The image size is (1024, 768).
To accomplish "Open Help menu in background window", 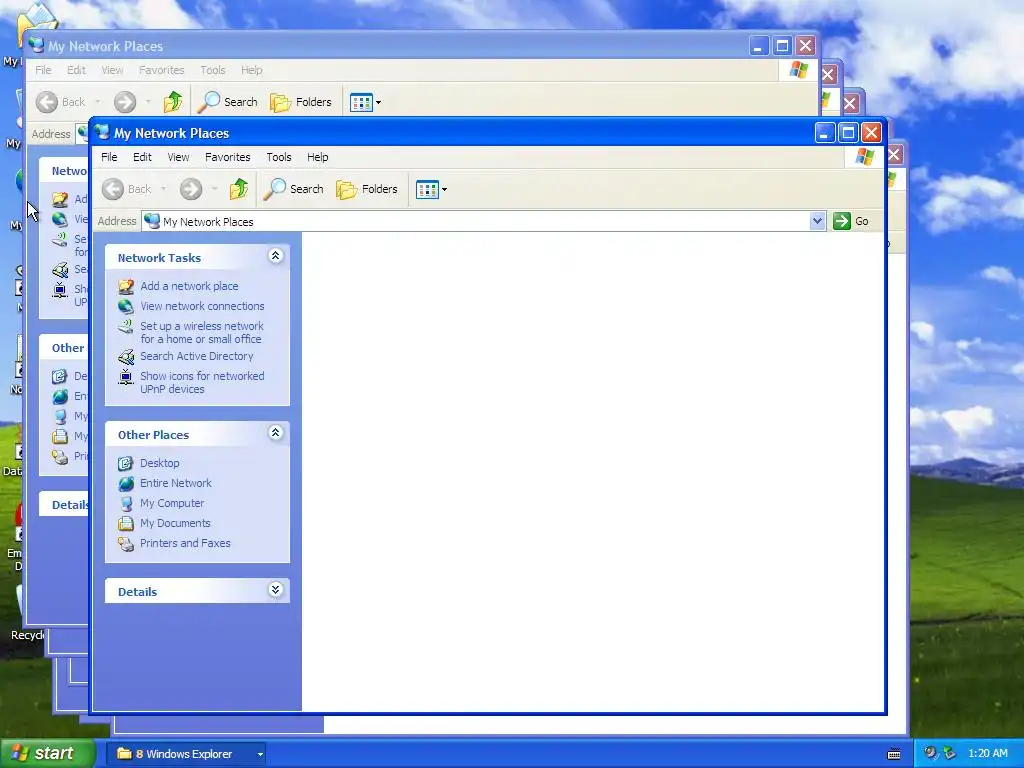I will click(251, 70).
